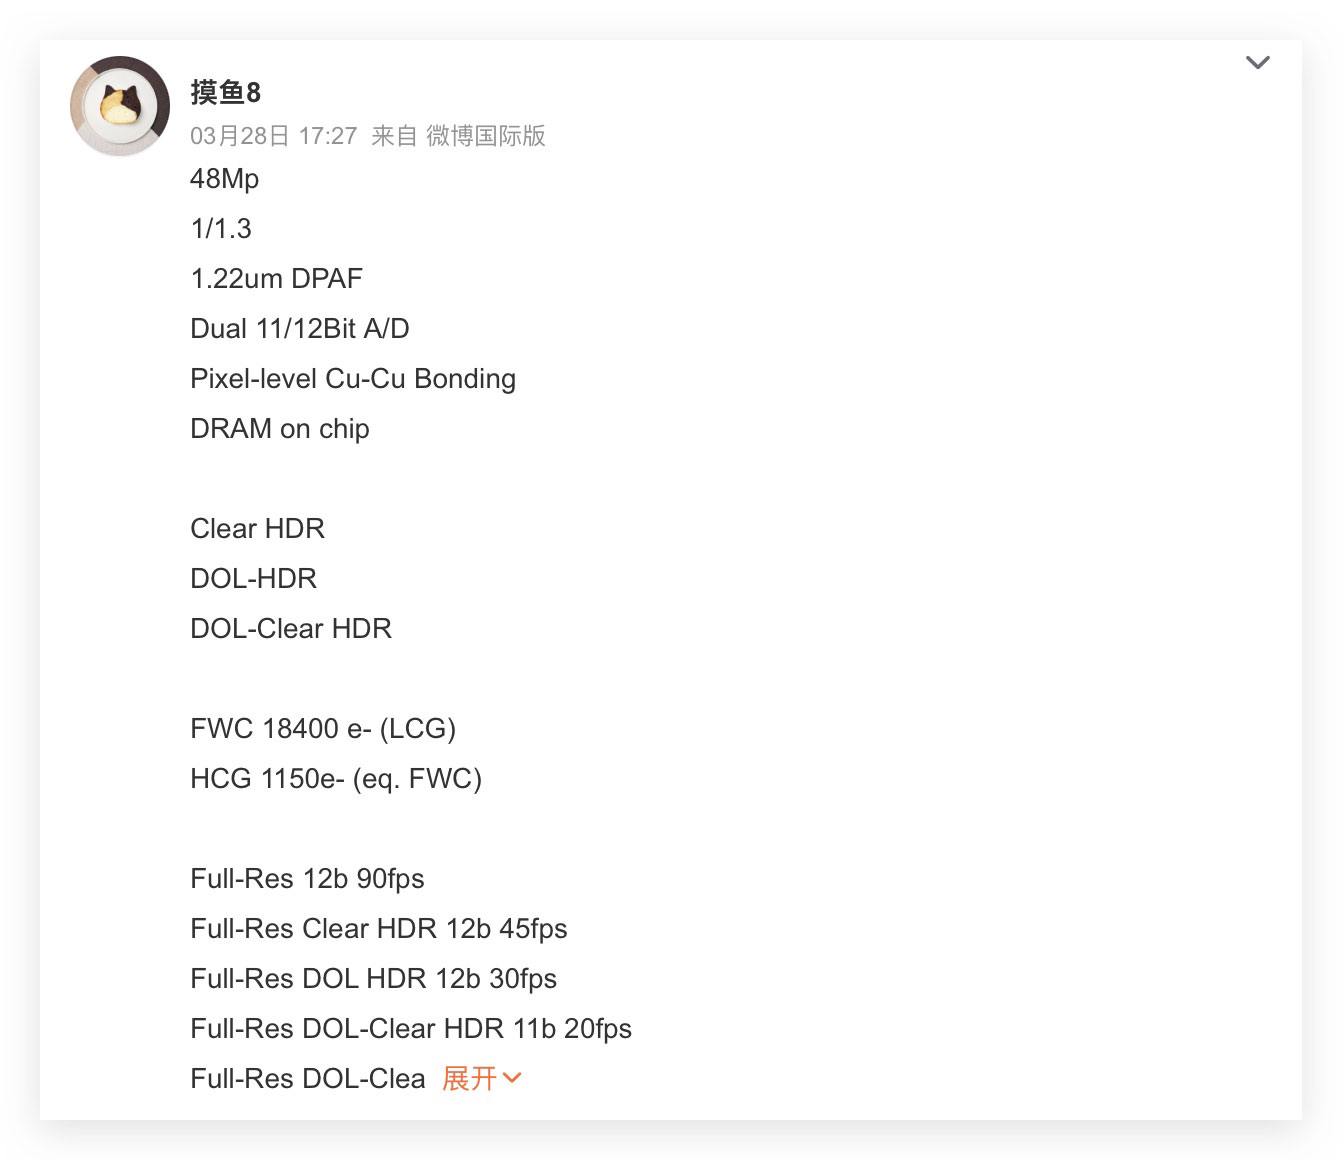The width and height of the screenshot is (1342, 1160).
Task: Click the small arrow beside 展开
Action: [x=512, y=1078]
